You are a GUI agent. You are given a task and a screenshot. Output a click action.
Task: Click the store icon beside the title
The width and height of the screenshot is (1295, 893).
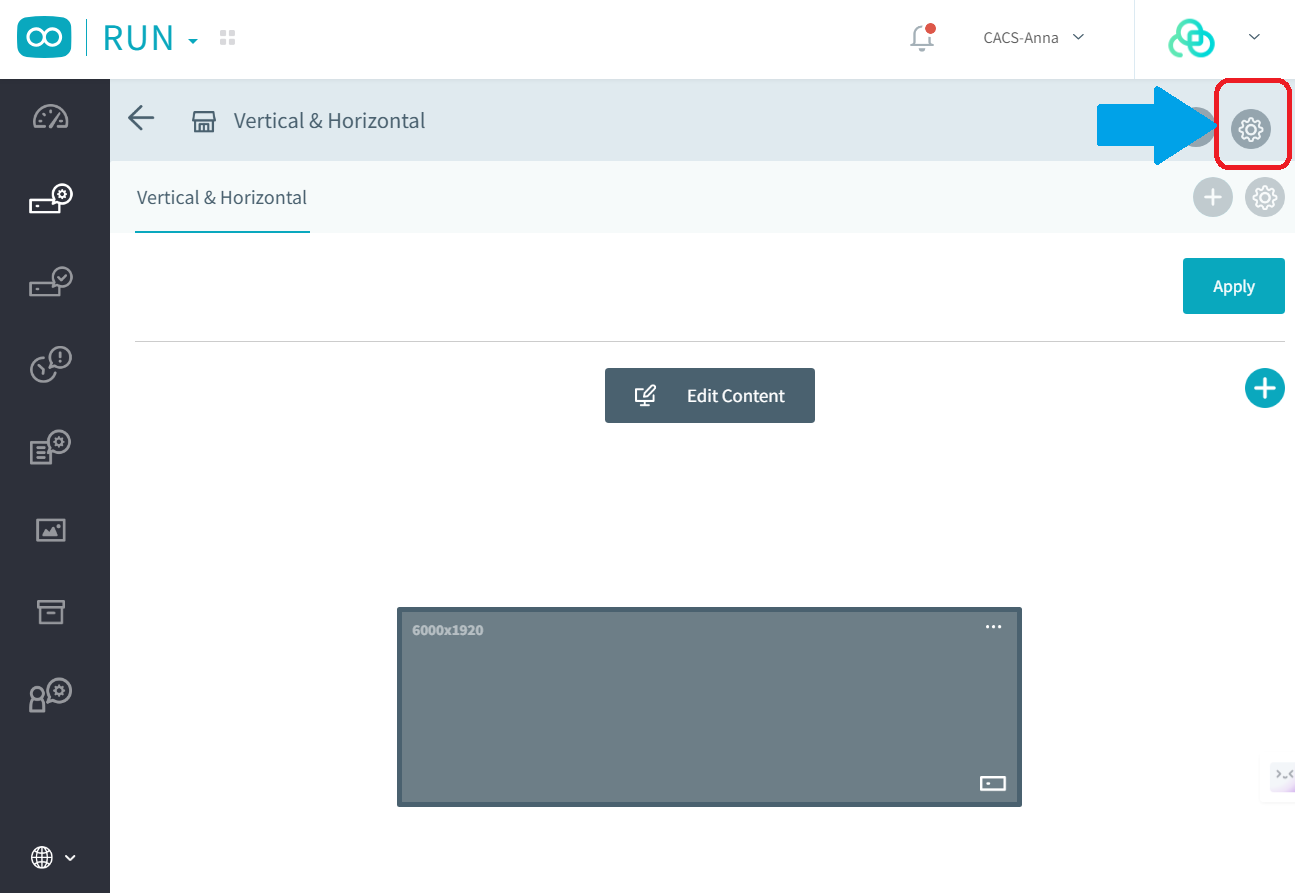click(x=204, y=122)
